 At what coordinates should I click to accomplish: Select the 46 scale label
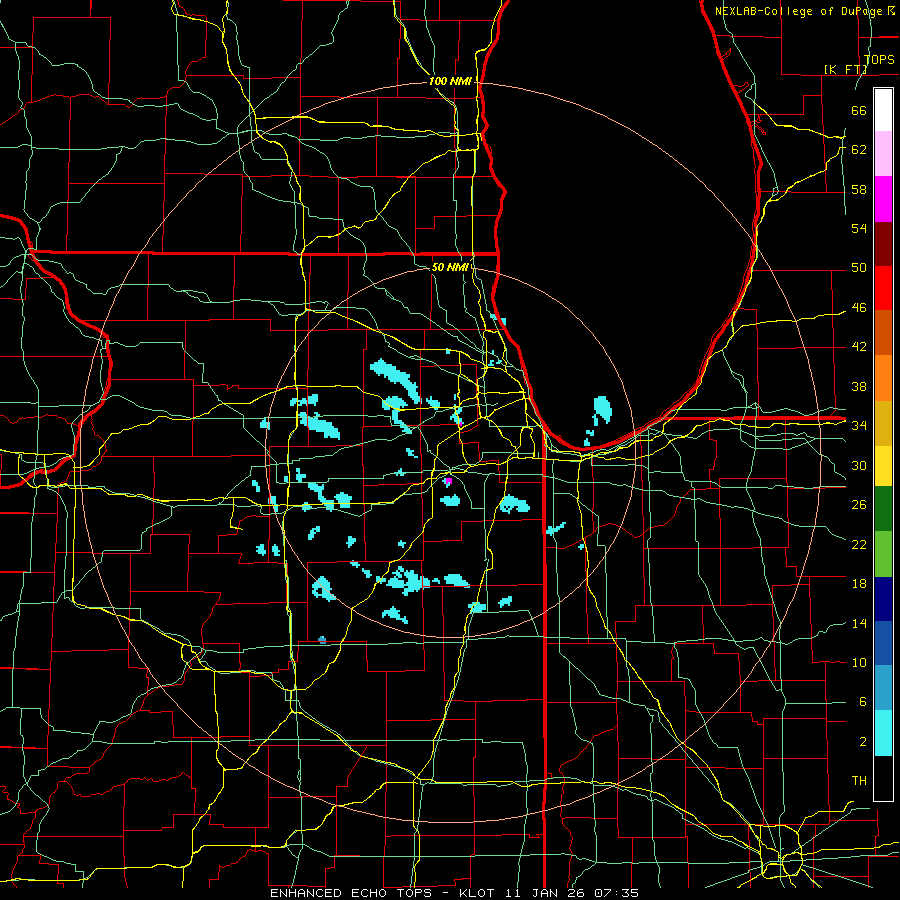859,308
